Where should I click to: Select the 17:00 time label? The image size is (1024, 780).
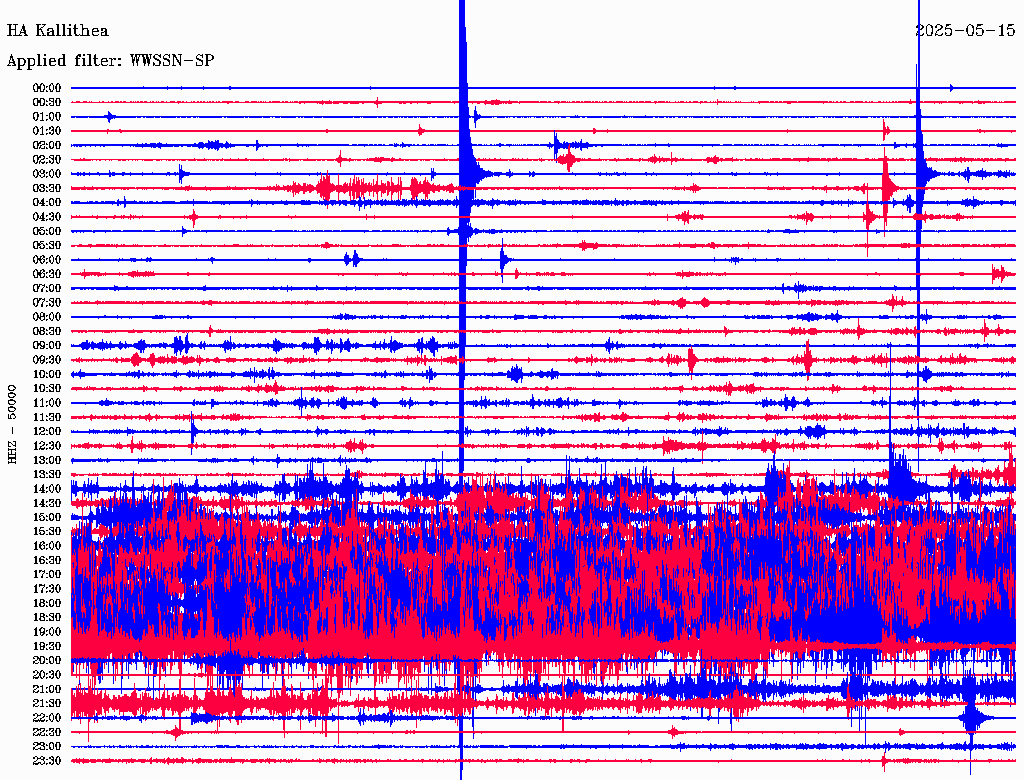[x=47, y=575]
